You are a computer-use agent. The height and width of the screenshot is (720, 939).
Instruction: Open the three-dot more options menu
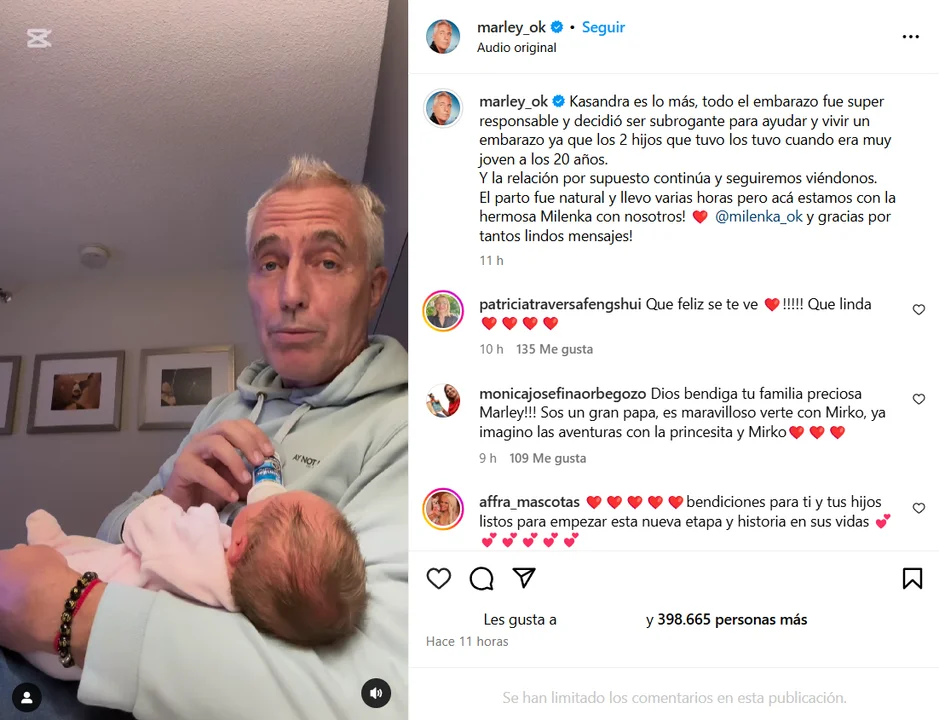click(x=910, y=37)
